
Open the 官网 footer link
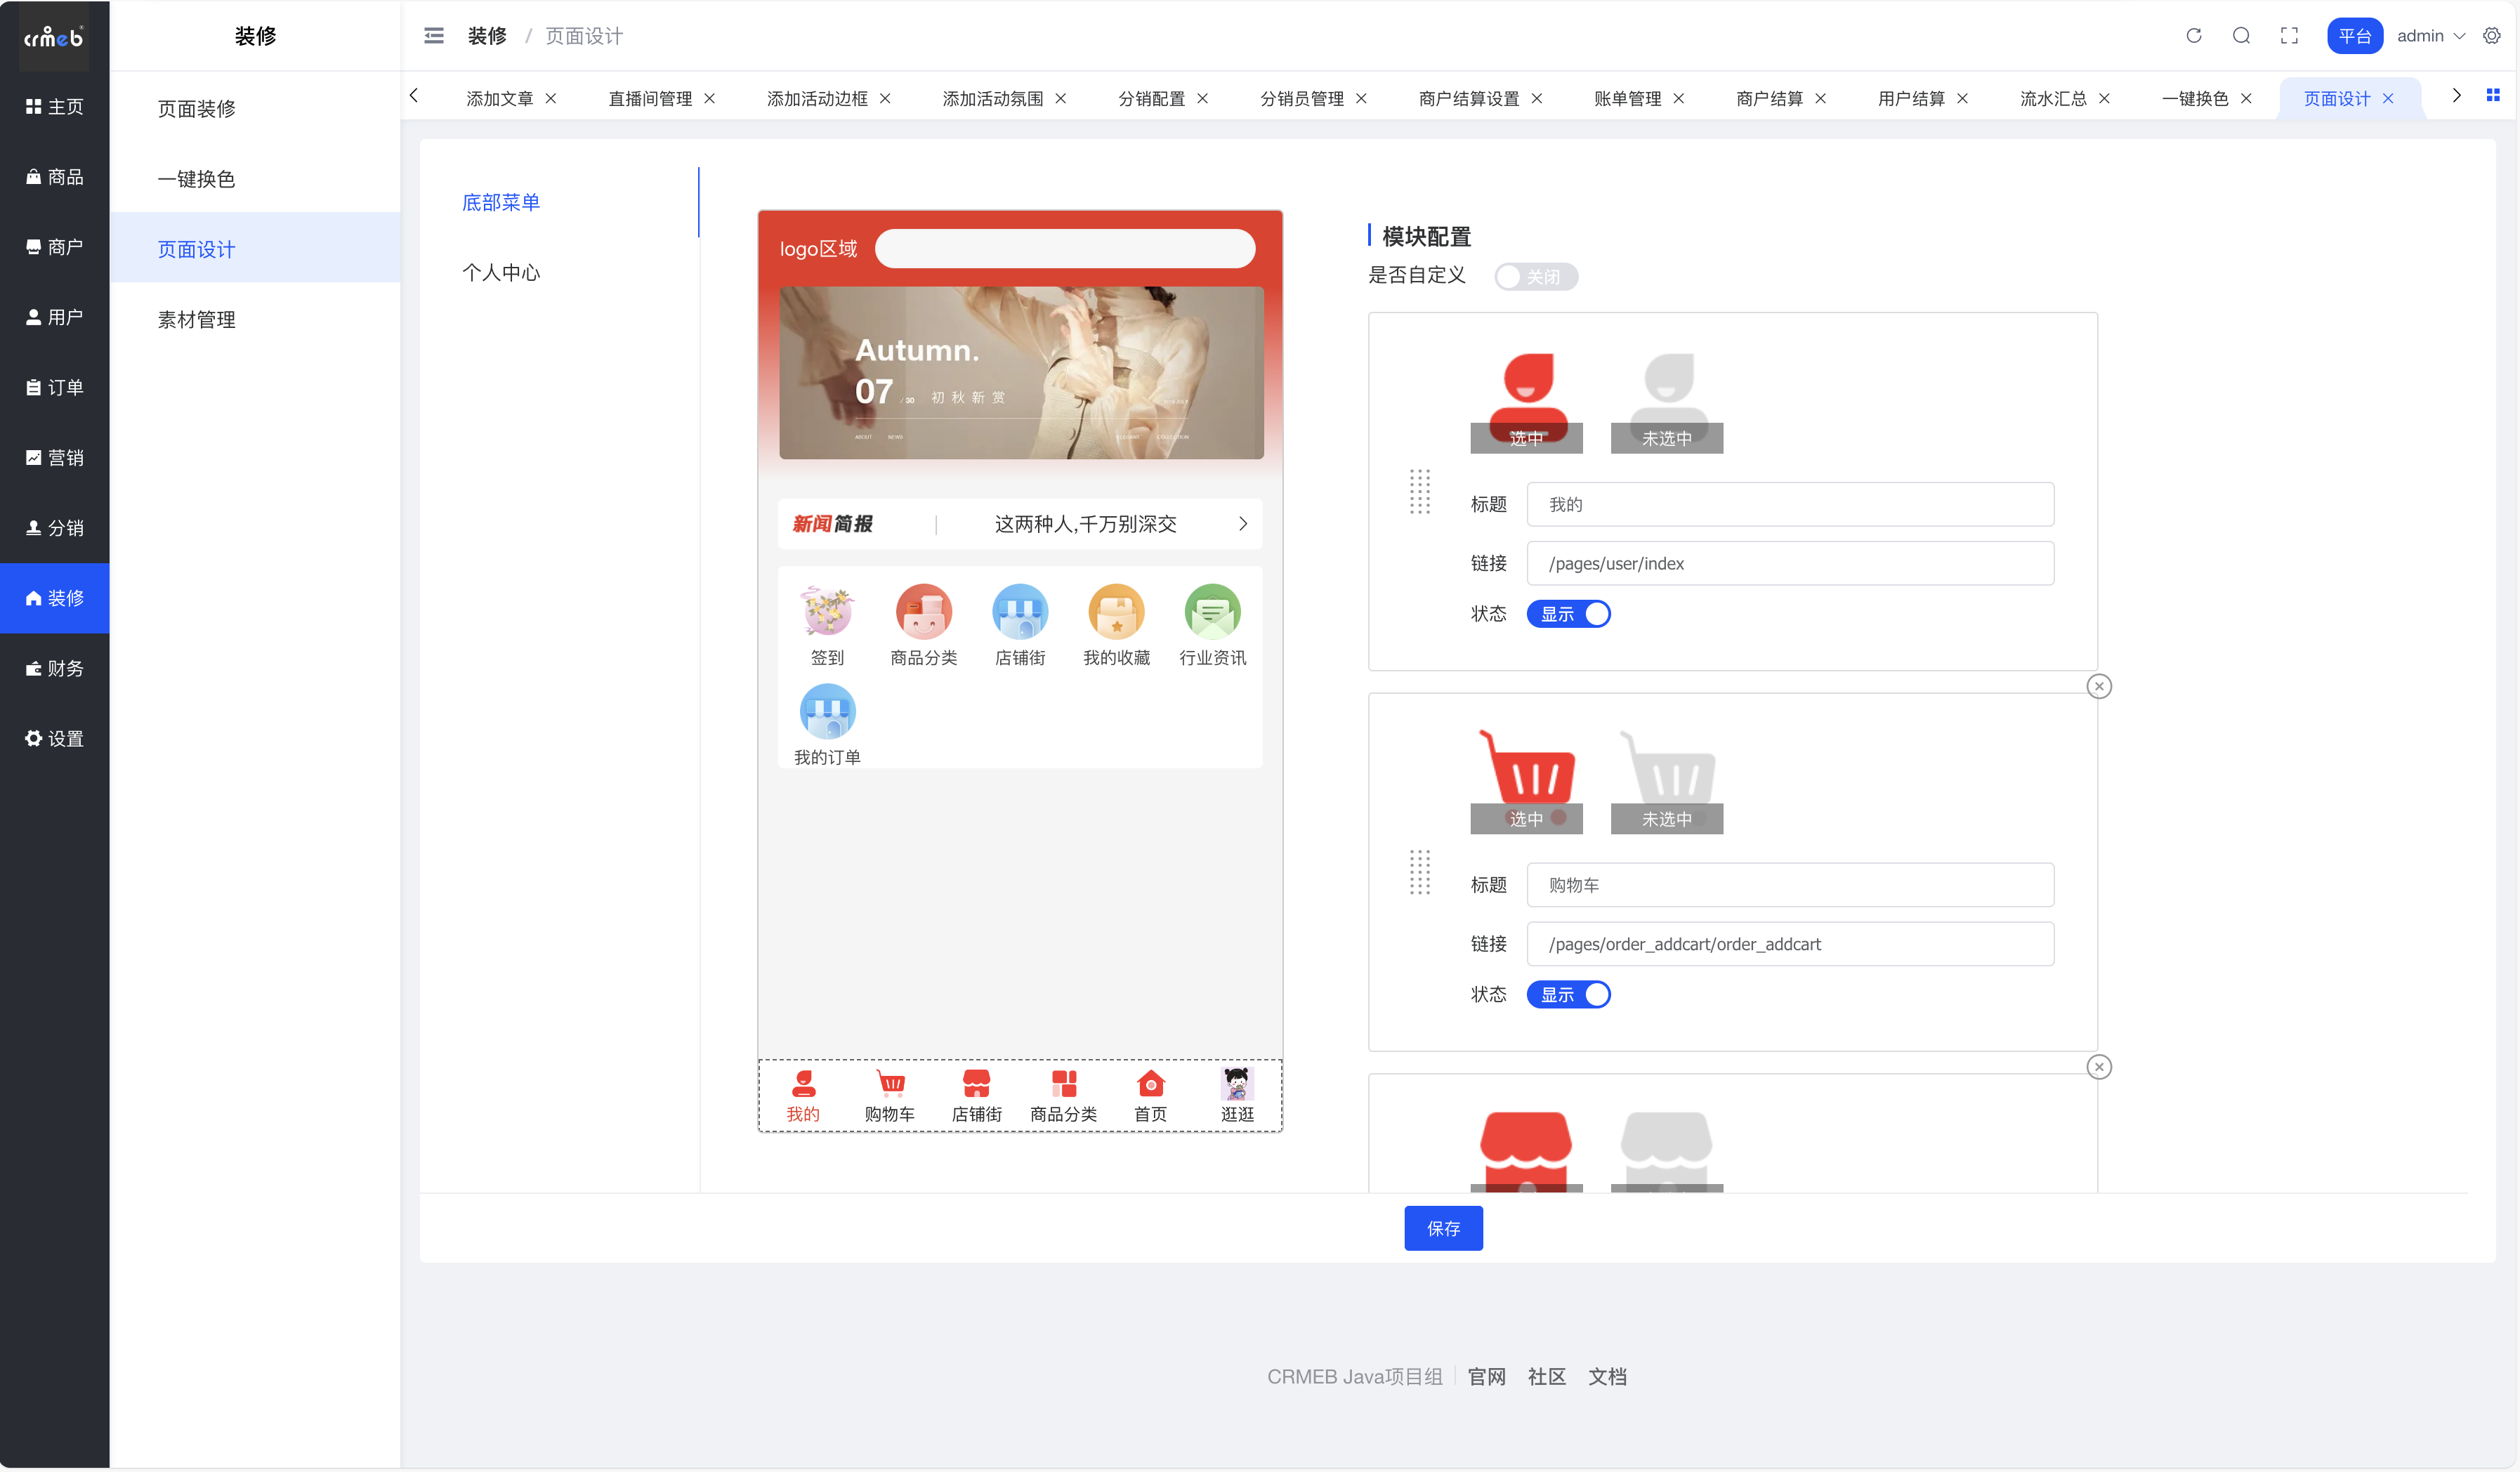[x=1486, y=1377]
